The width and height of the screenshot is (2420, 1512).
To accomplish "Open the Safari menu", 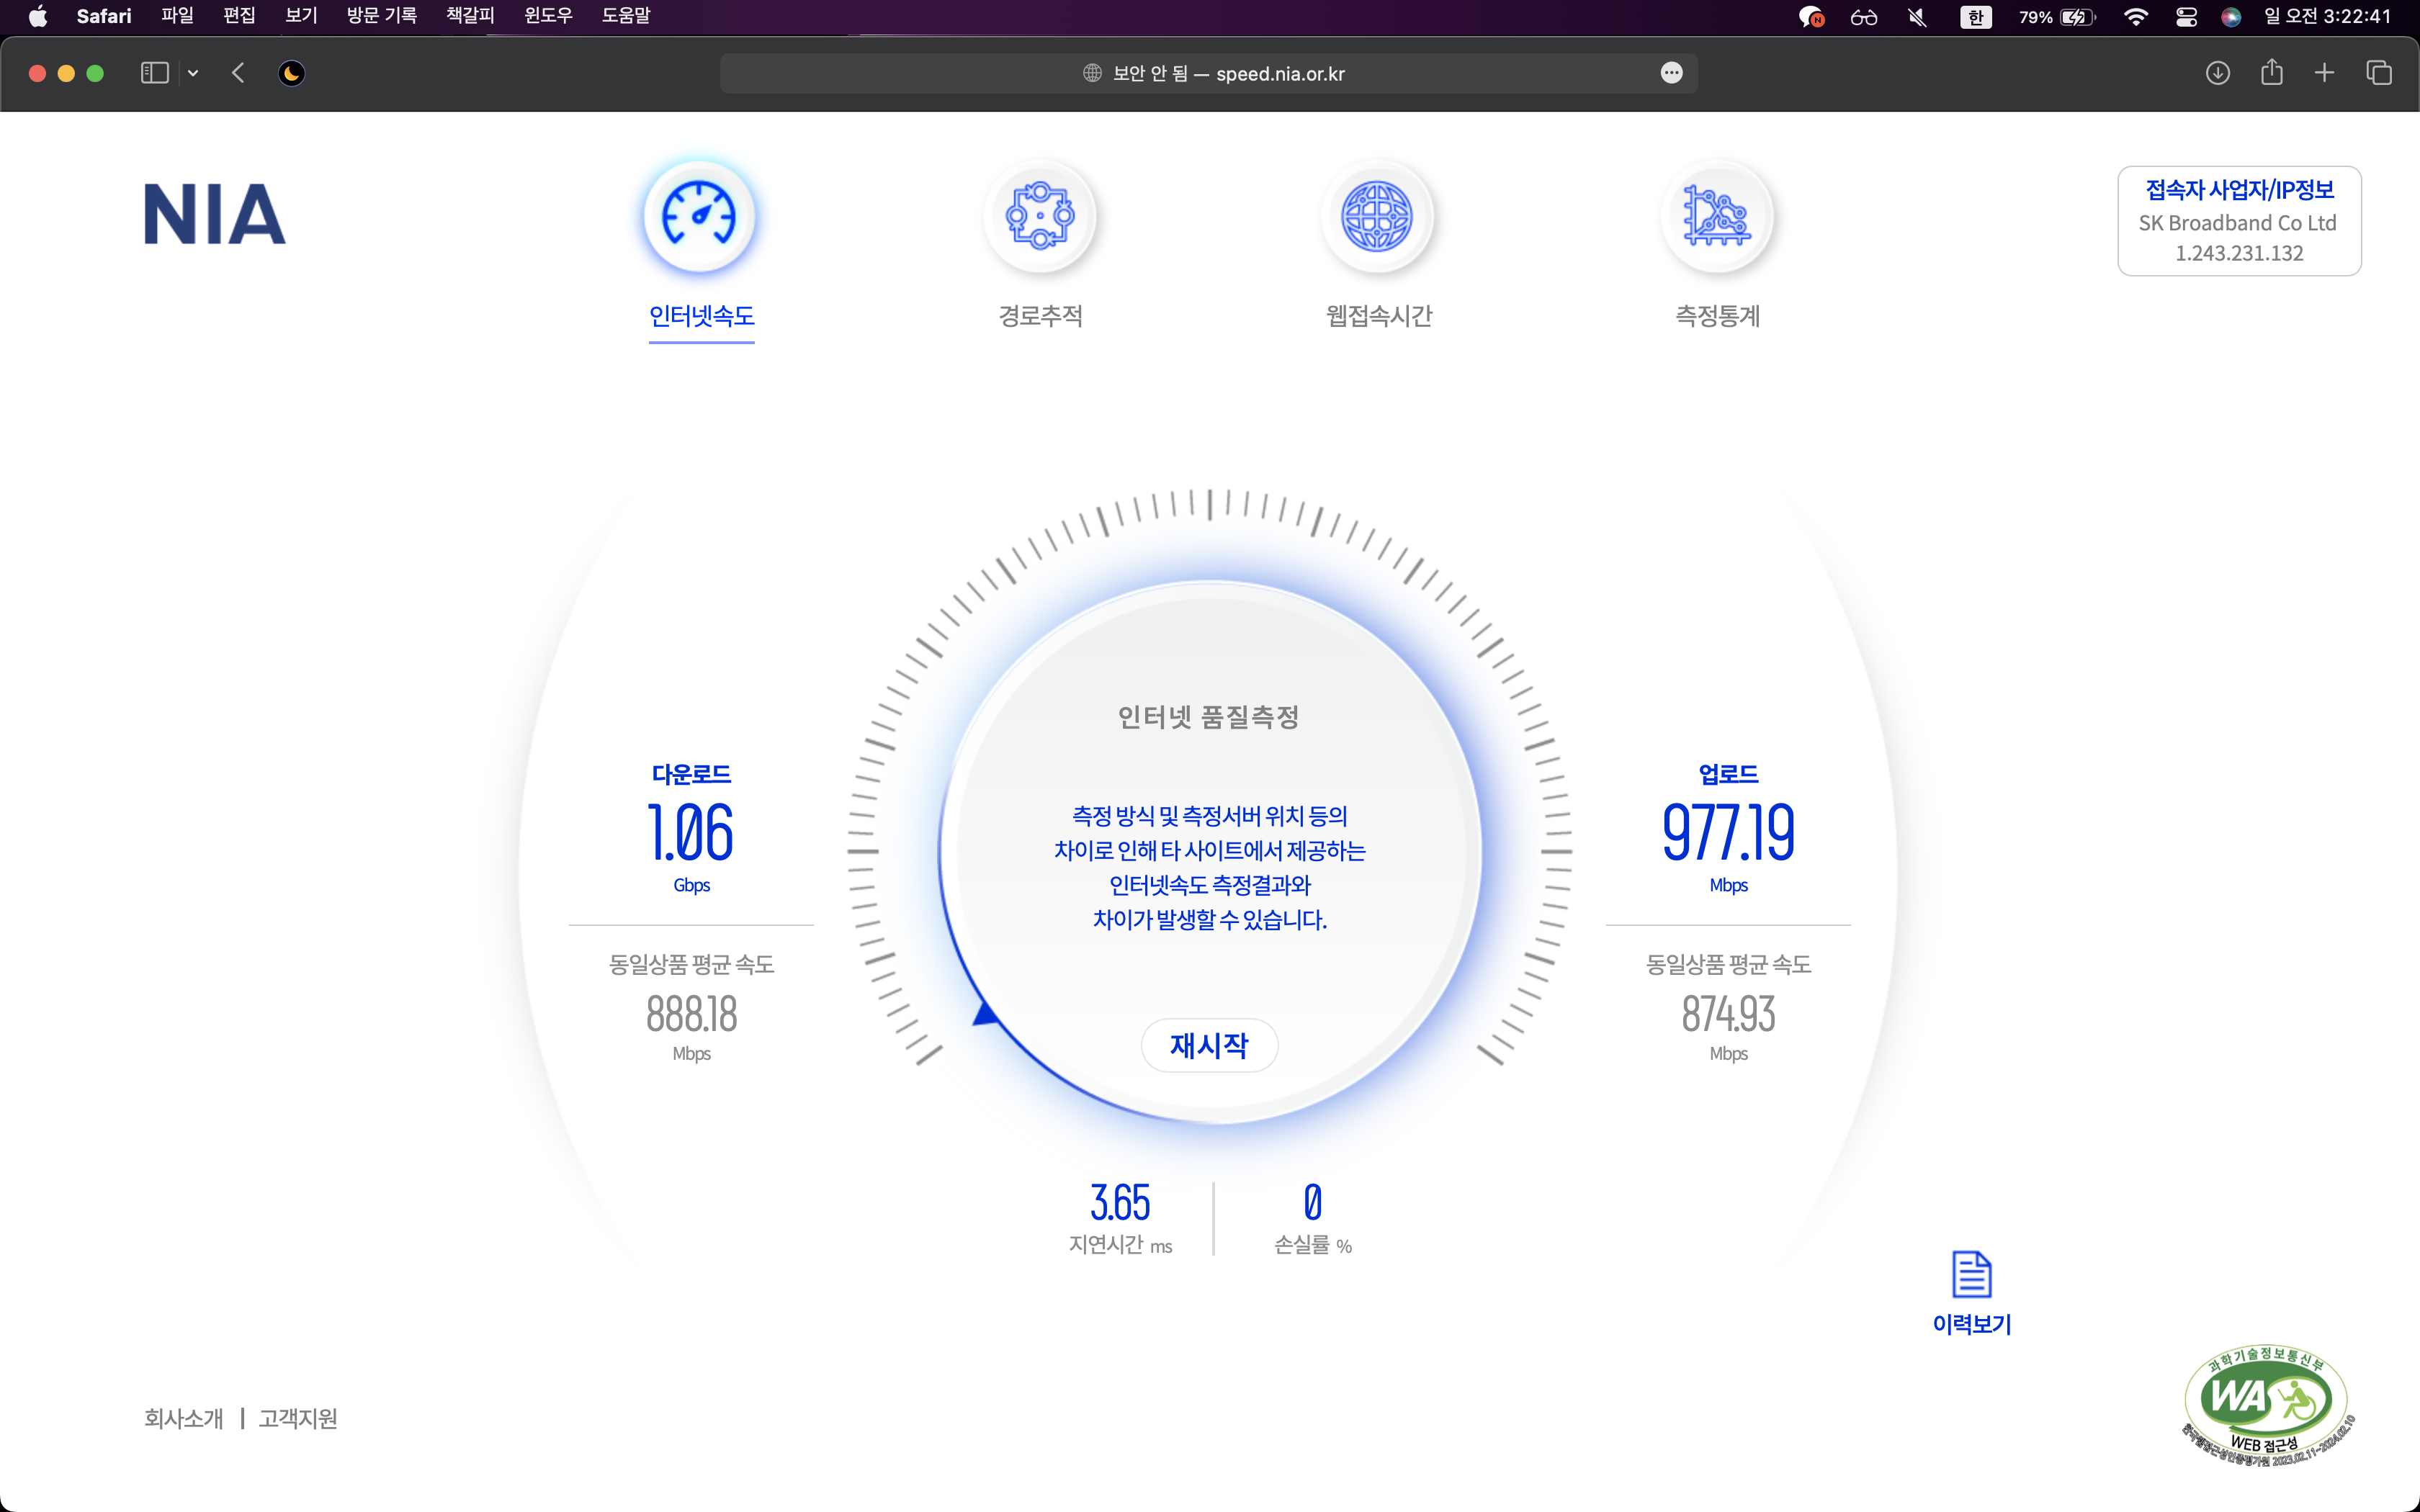I will coord(104,16).
